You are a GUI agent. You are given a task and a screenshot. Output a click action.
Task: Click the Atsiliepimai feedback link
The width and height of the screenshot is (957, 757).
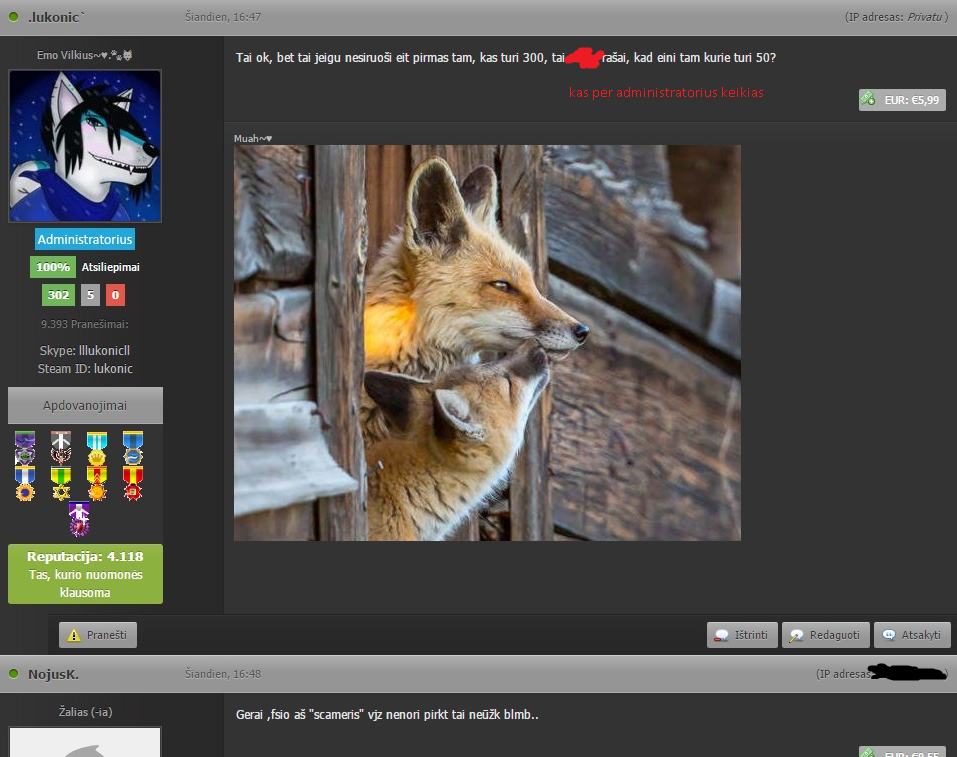[x=110, y=267]
